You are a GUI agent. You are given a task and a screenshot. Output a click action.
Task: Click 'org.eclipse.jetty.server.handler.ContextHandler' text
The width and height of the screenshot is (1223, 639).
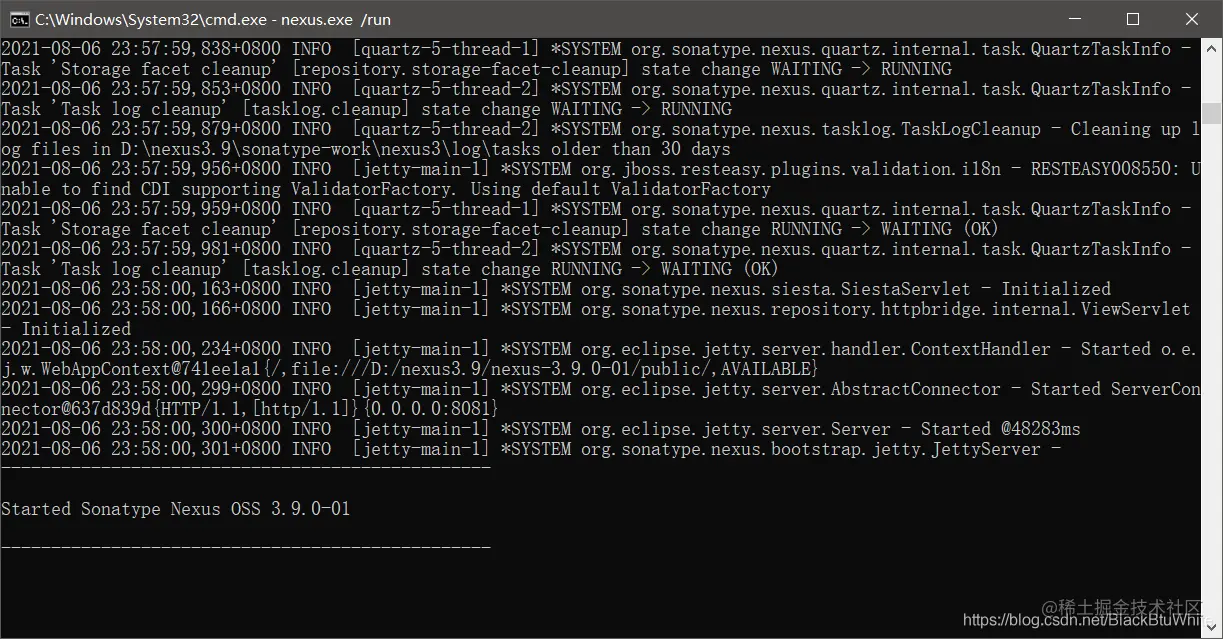pyautogui.click(x=816, y=349)
